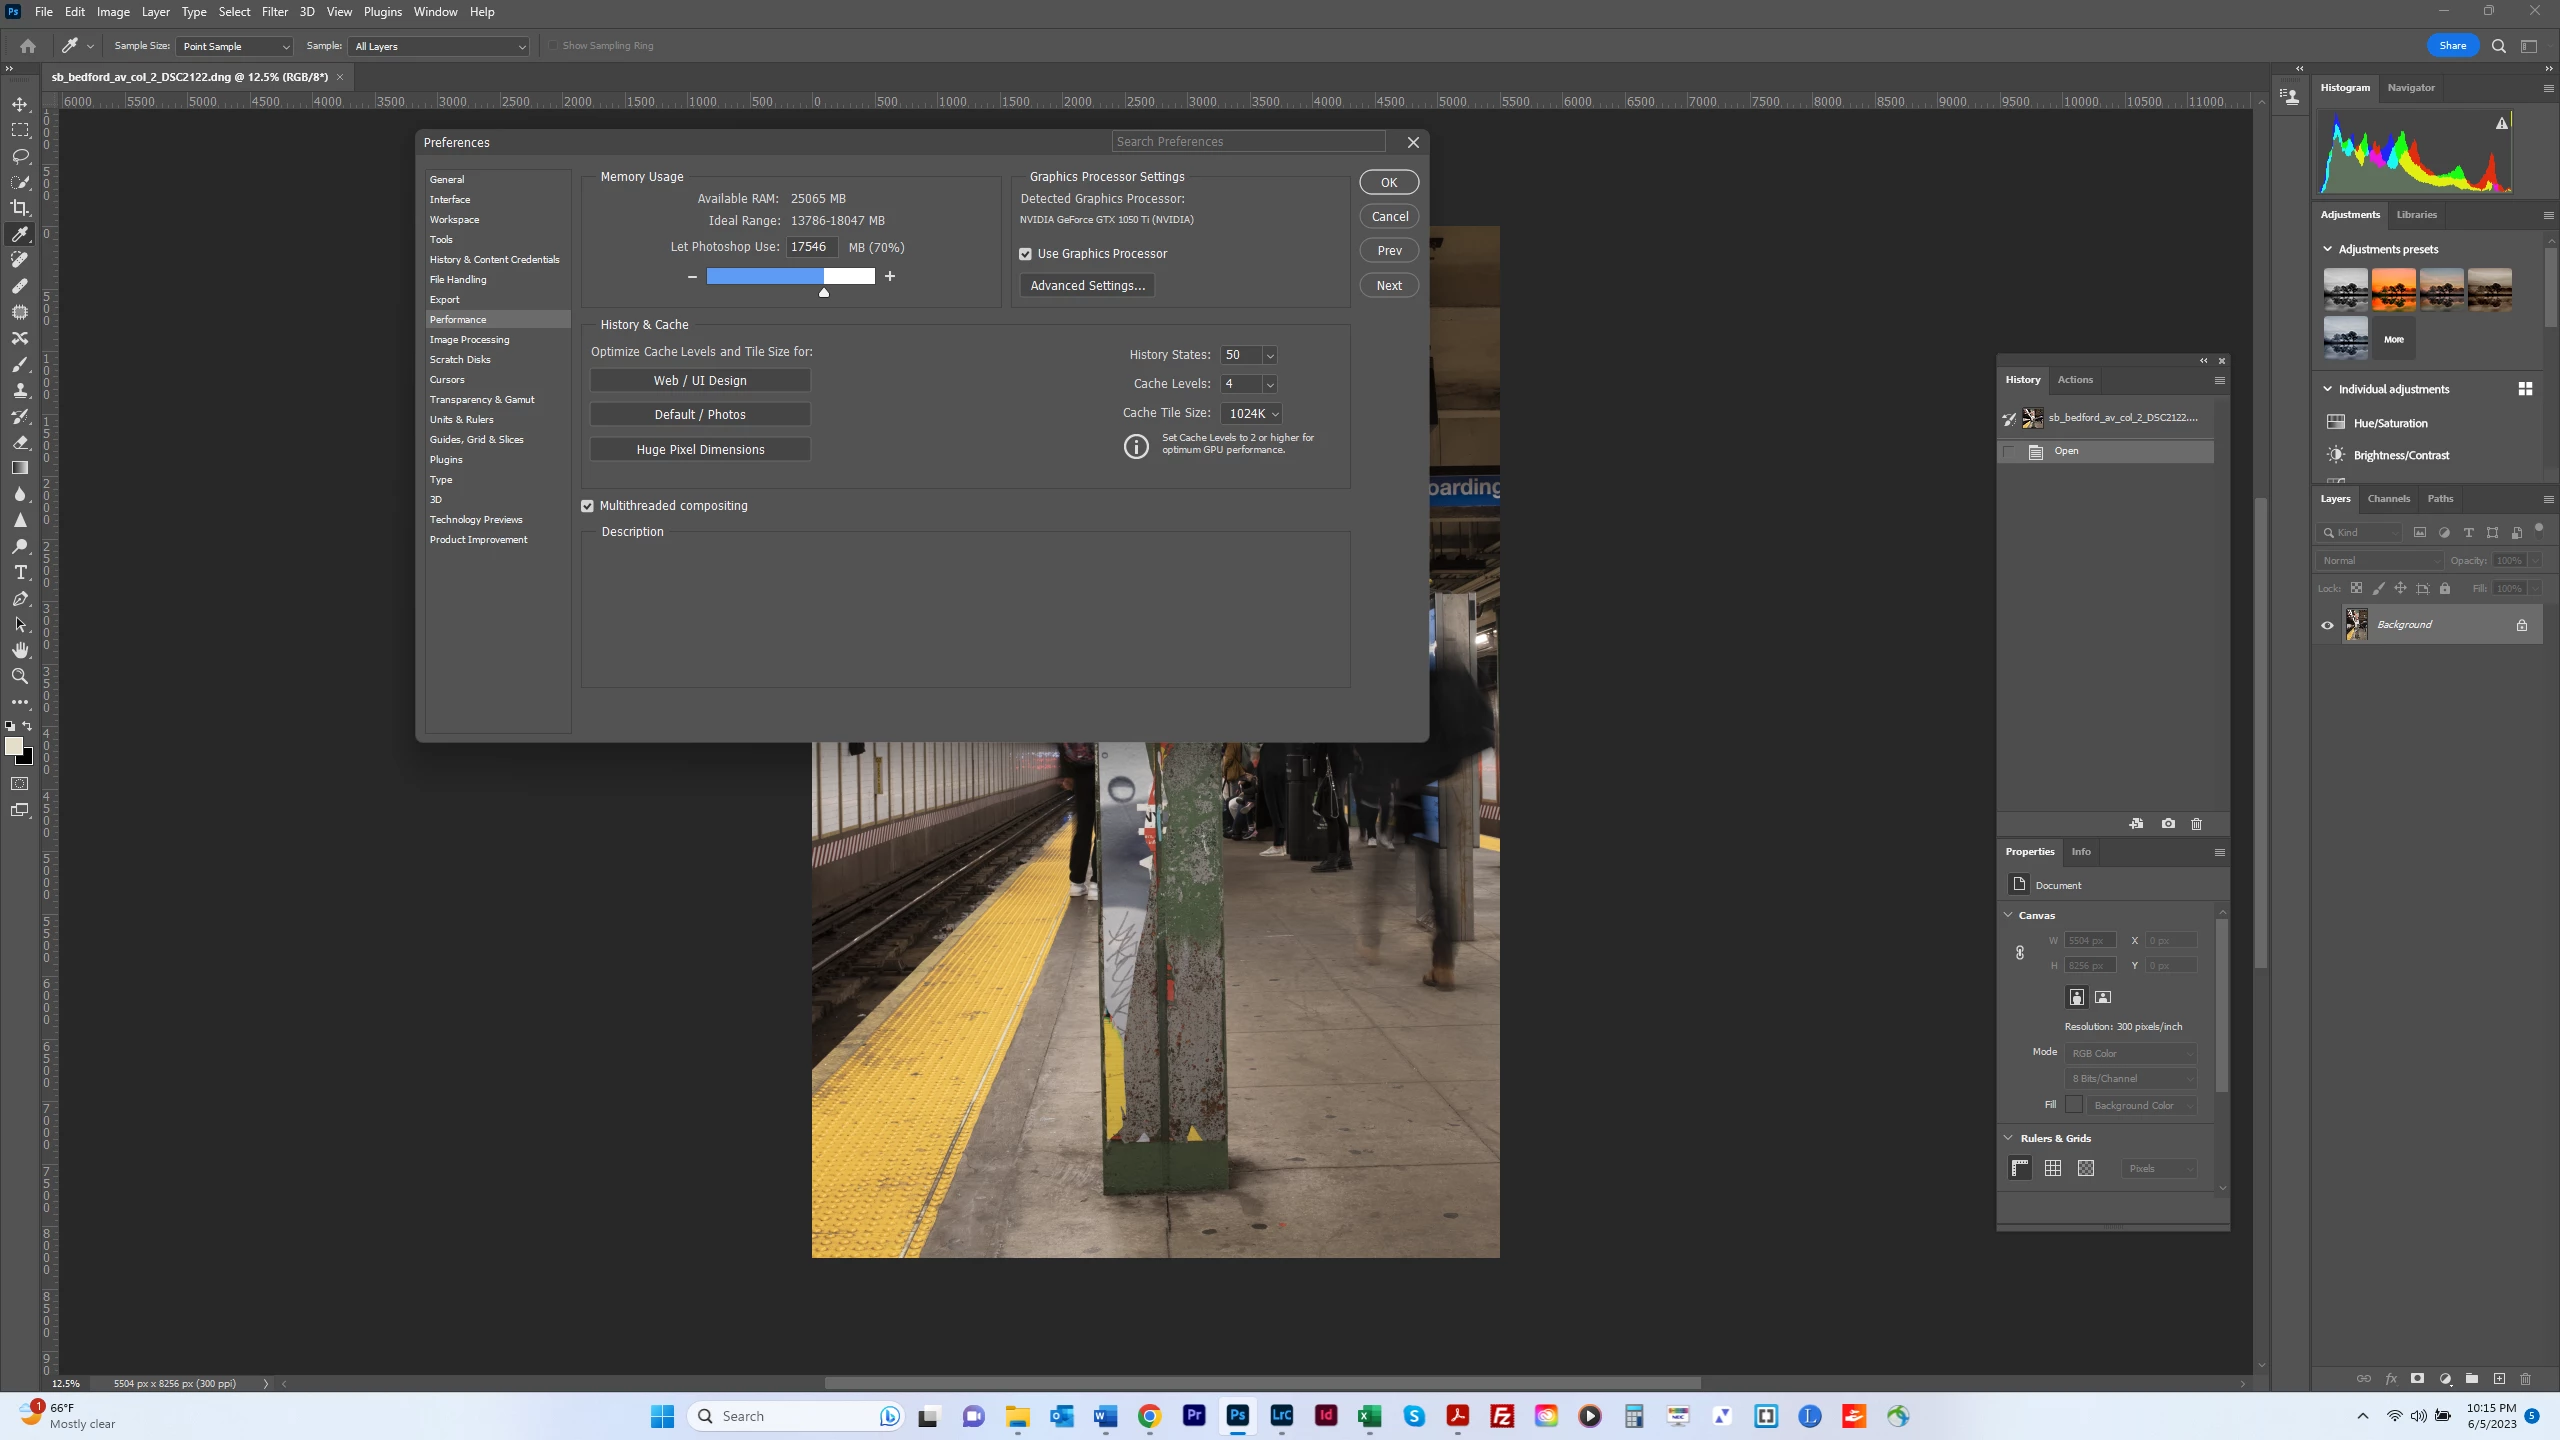Select the Lasso tool

(20, 156)
